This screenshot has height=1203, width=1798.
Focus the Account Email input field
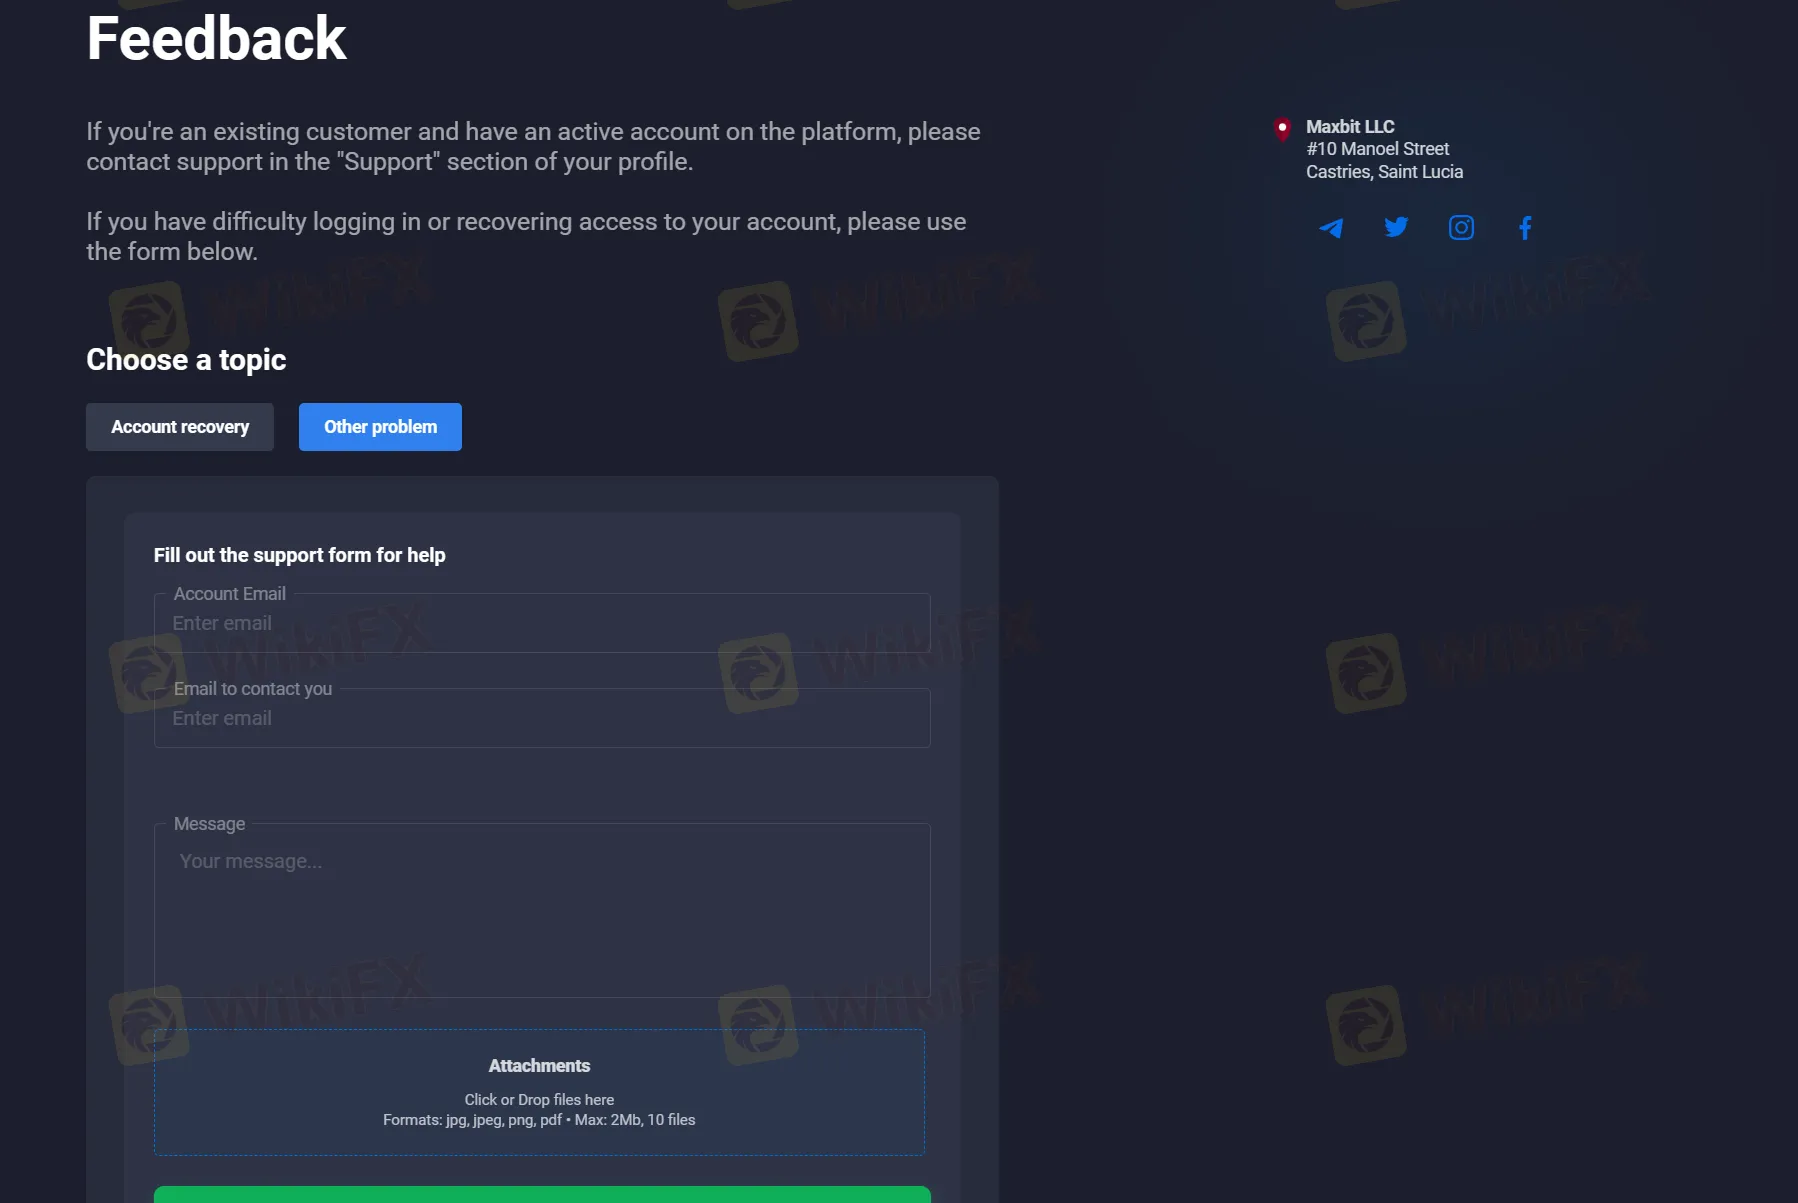541,624
